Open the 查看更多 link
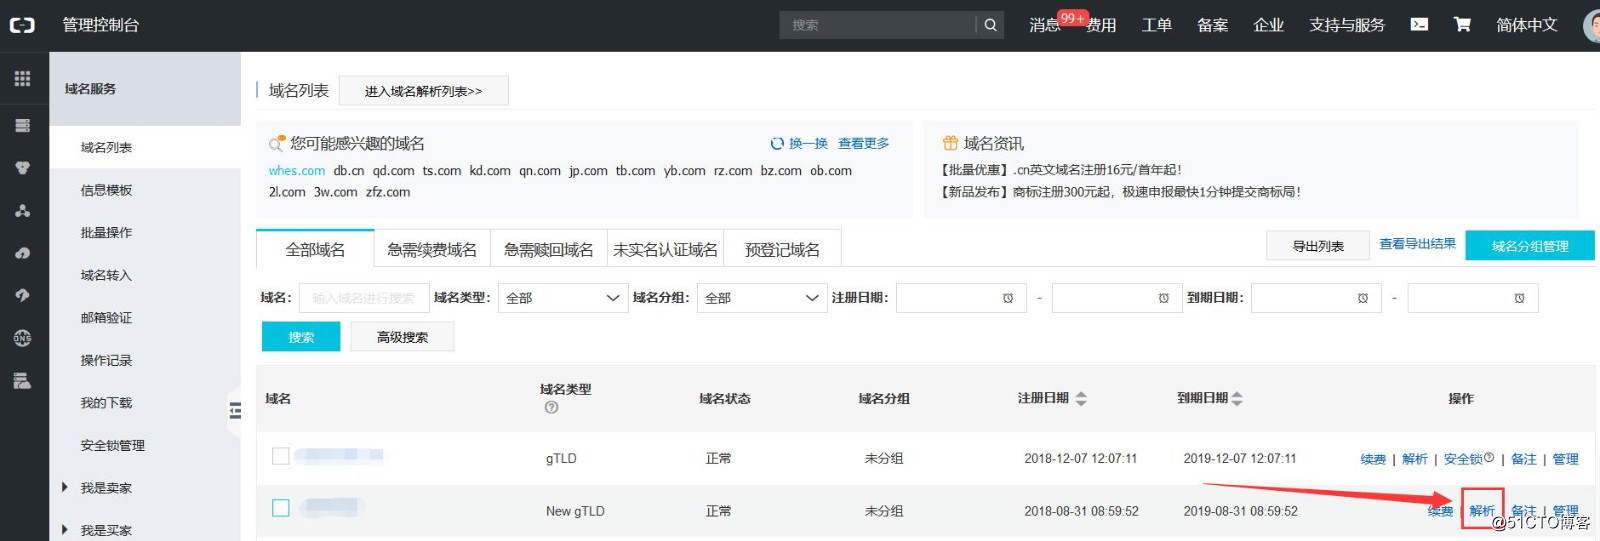1600x541 pixels. pos(863,144)
